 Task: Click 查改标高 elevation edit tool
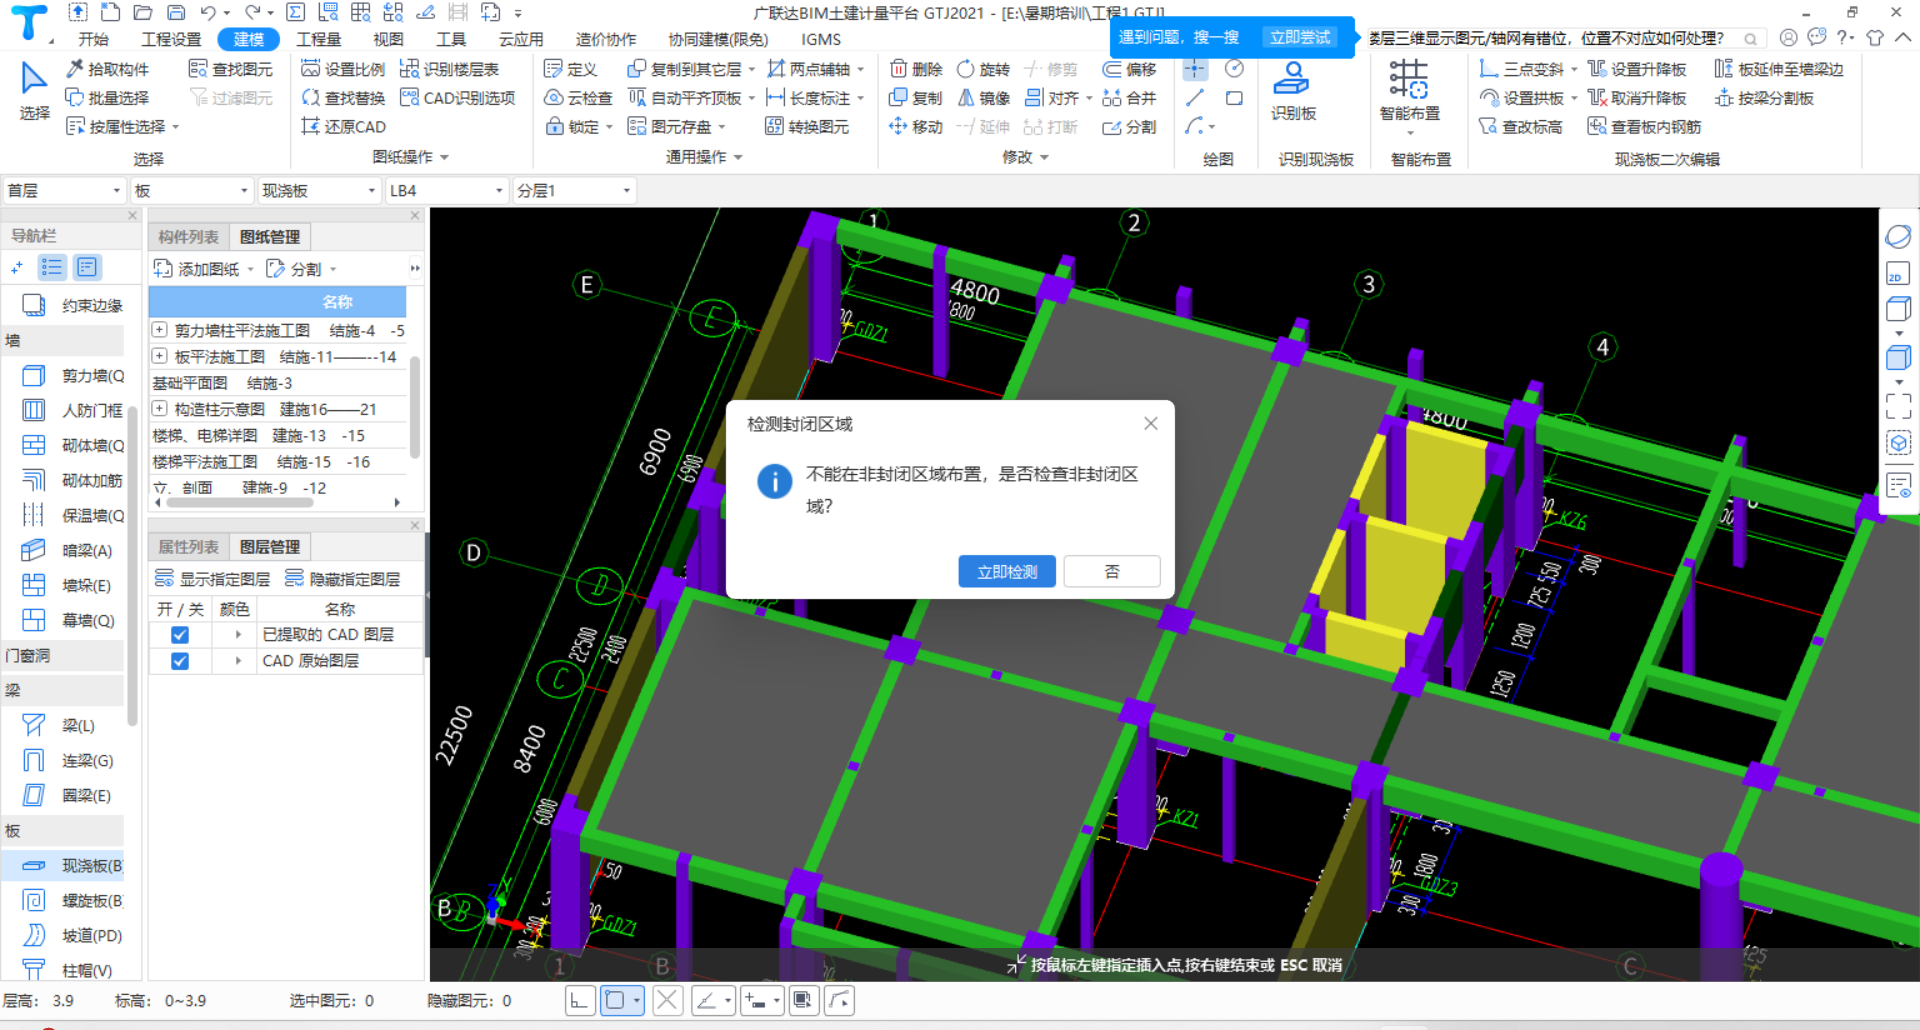1520,127
